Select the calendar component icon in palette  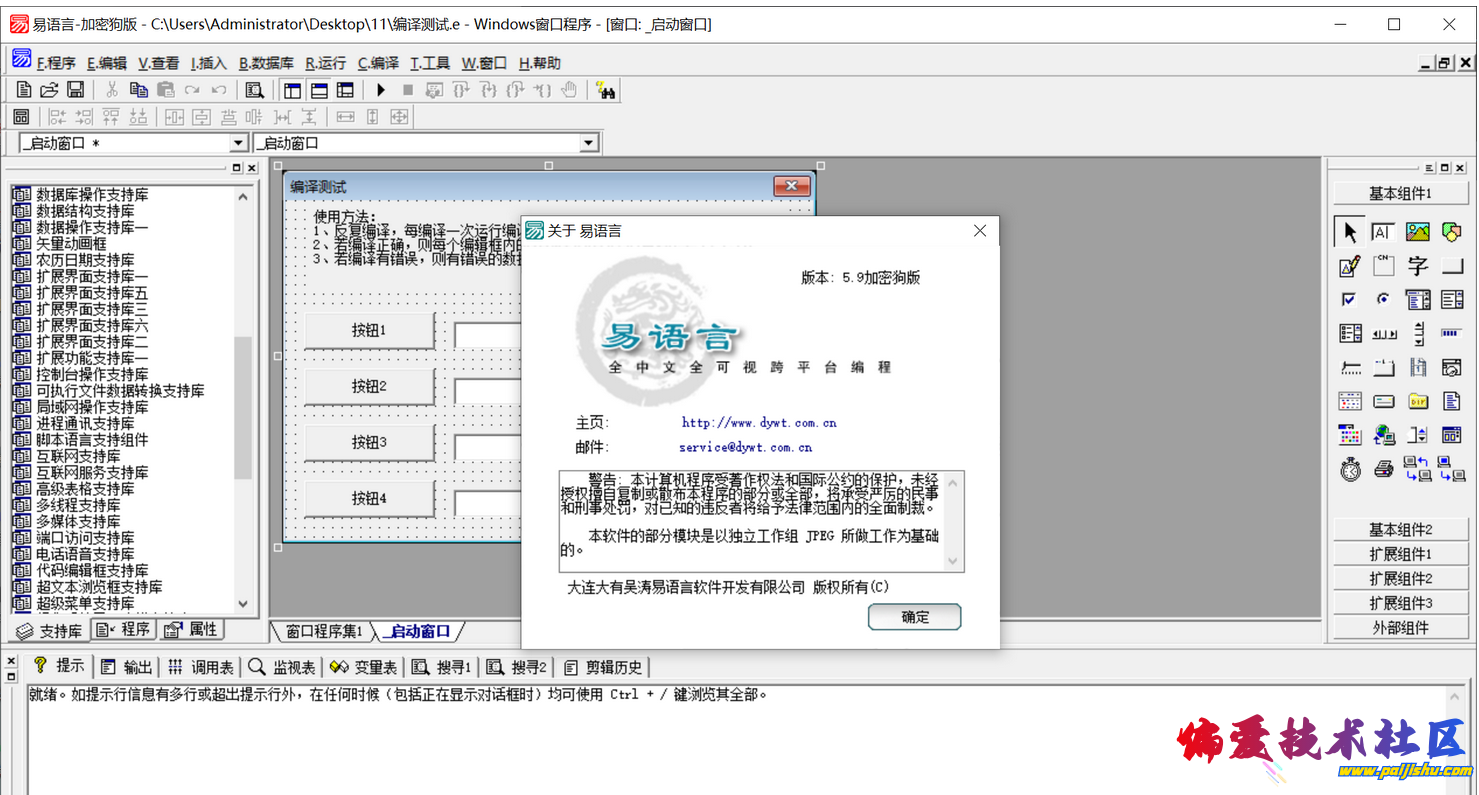pos(1348,400)
